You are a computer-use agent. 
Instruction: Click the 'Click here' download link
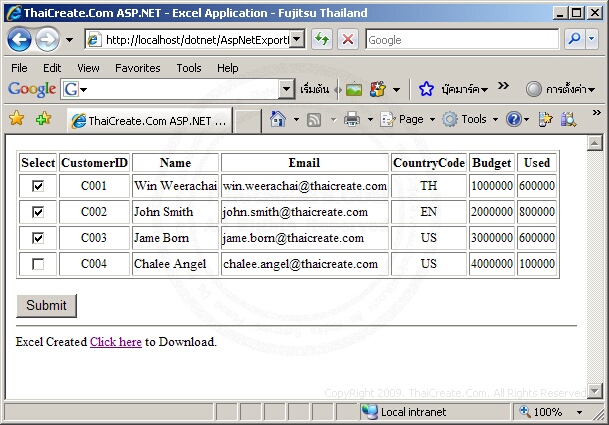coord(115,342)
